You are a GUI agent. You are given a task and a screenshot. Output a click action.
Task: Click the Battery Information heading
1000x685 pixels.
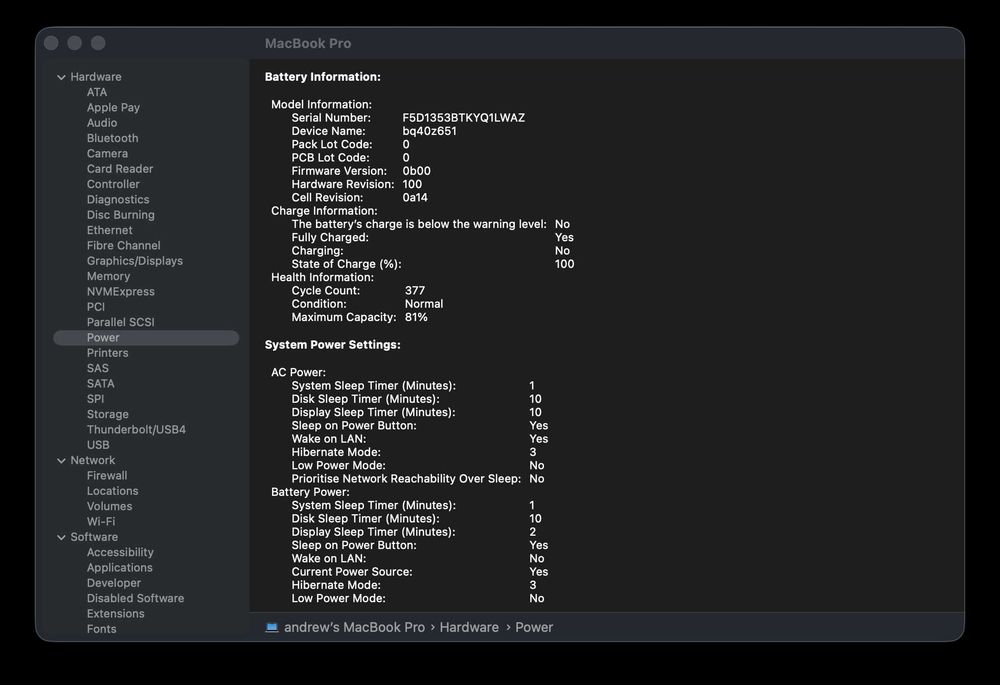[x=323, y=77]
